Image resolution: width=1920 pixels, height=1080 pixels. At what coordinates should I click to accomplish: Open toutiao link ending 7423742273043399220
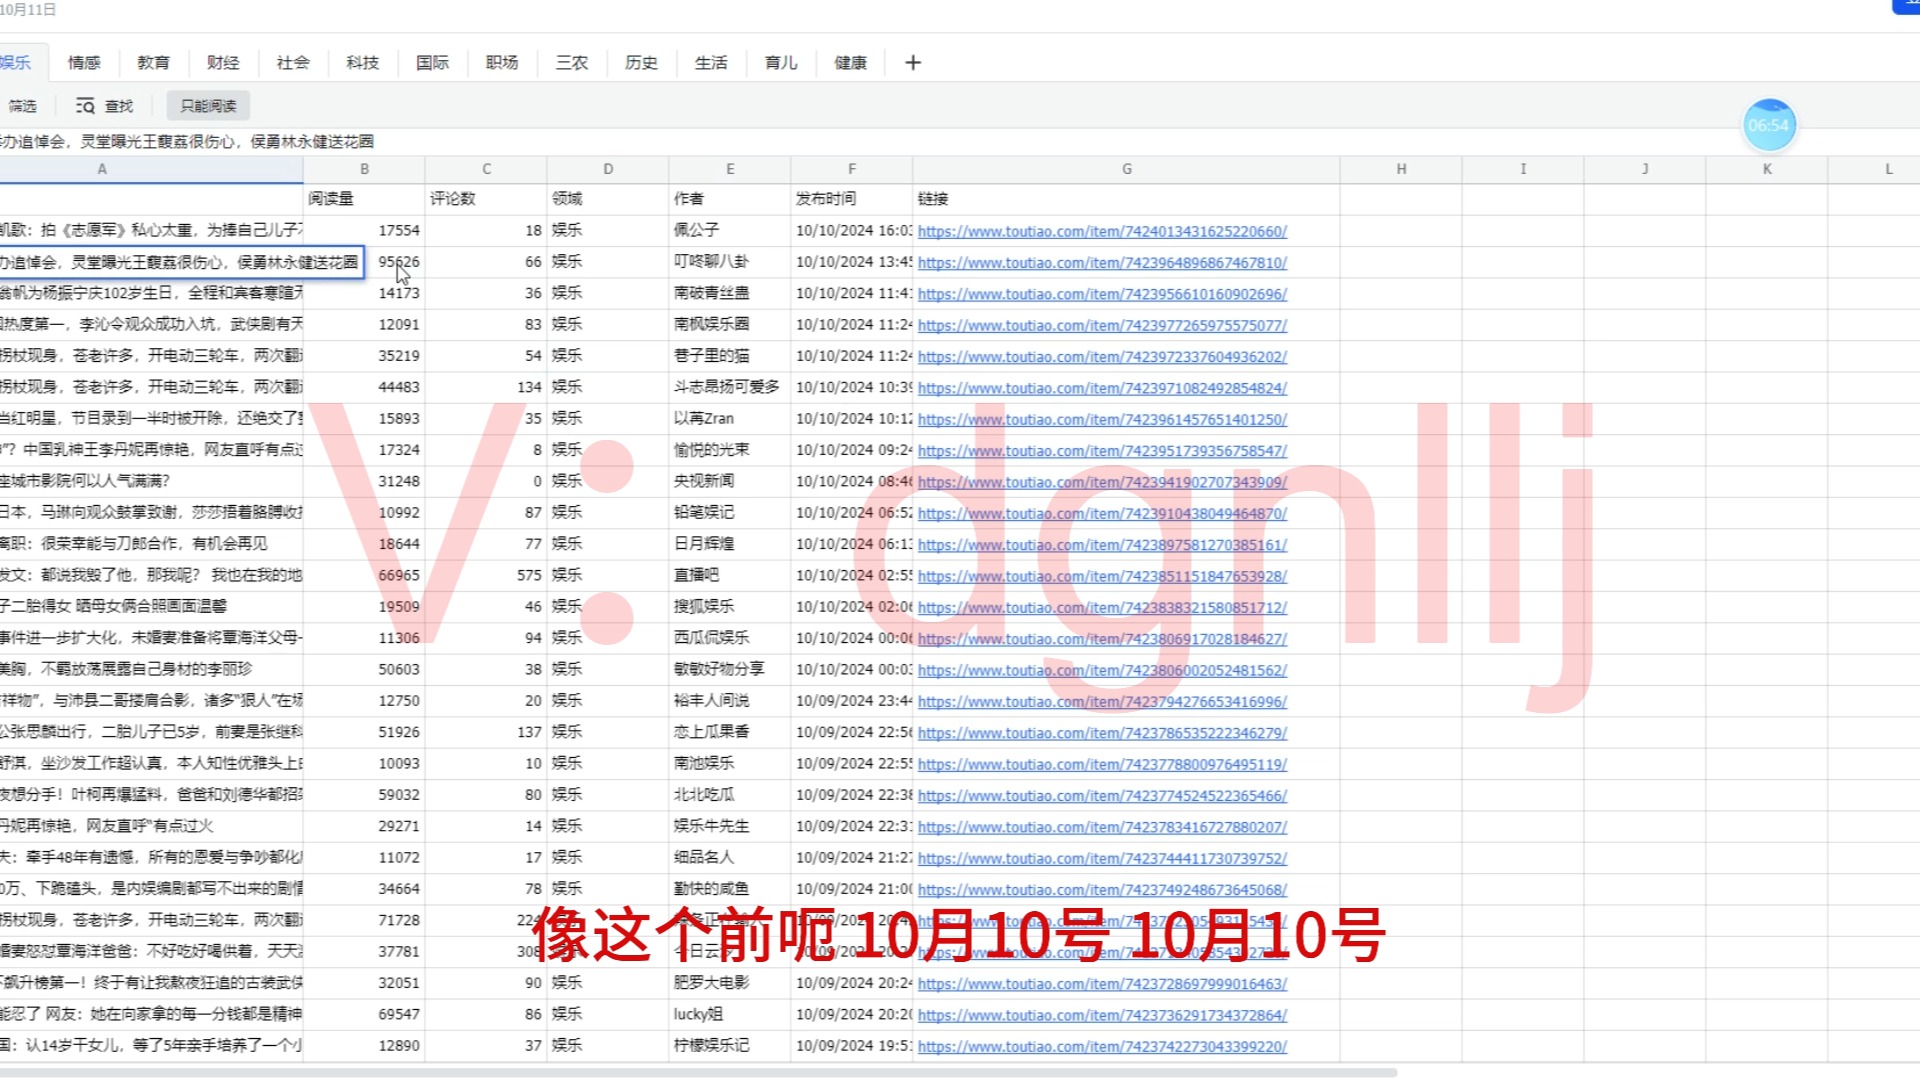1102,1047
